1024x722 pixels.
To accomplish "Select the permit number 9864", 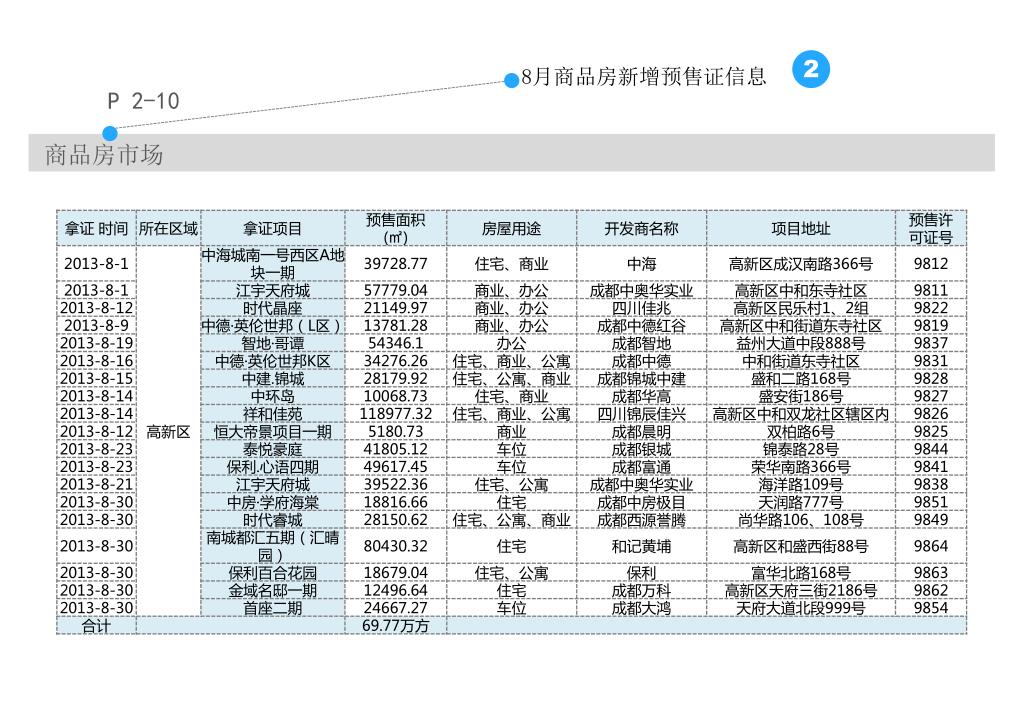I will pos(931,546).
